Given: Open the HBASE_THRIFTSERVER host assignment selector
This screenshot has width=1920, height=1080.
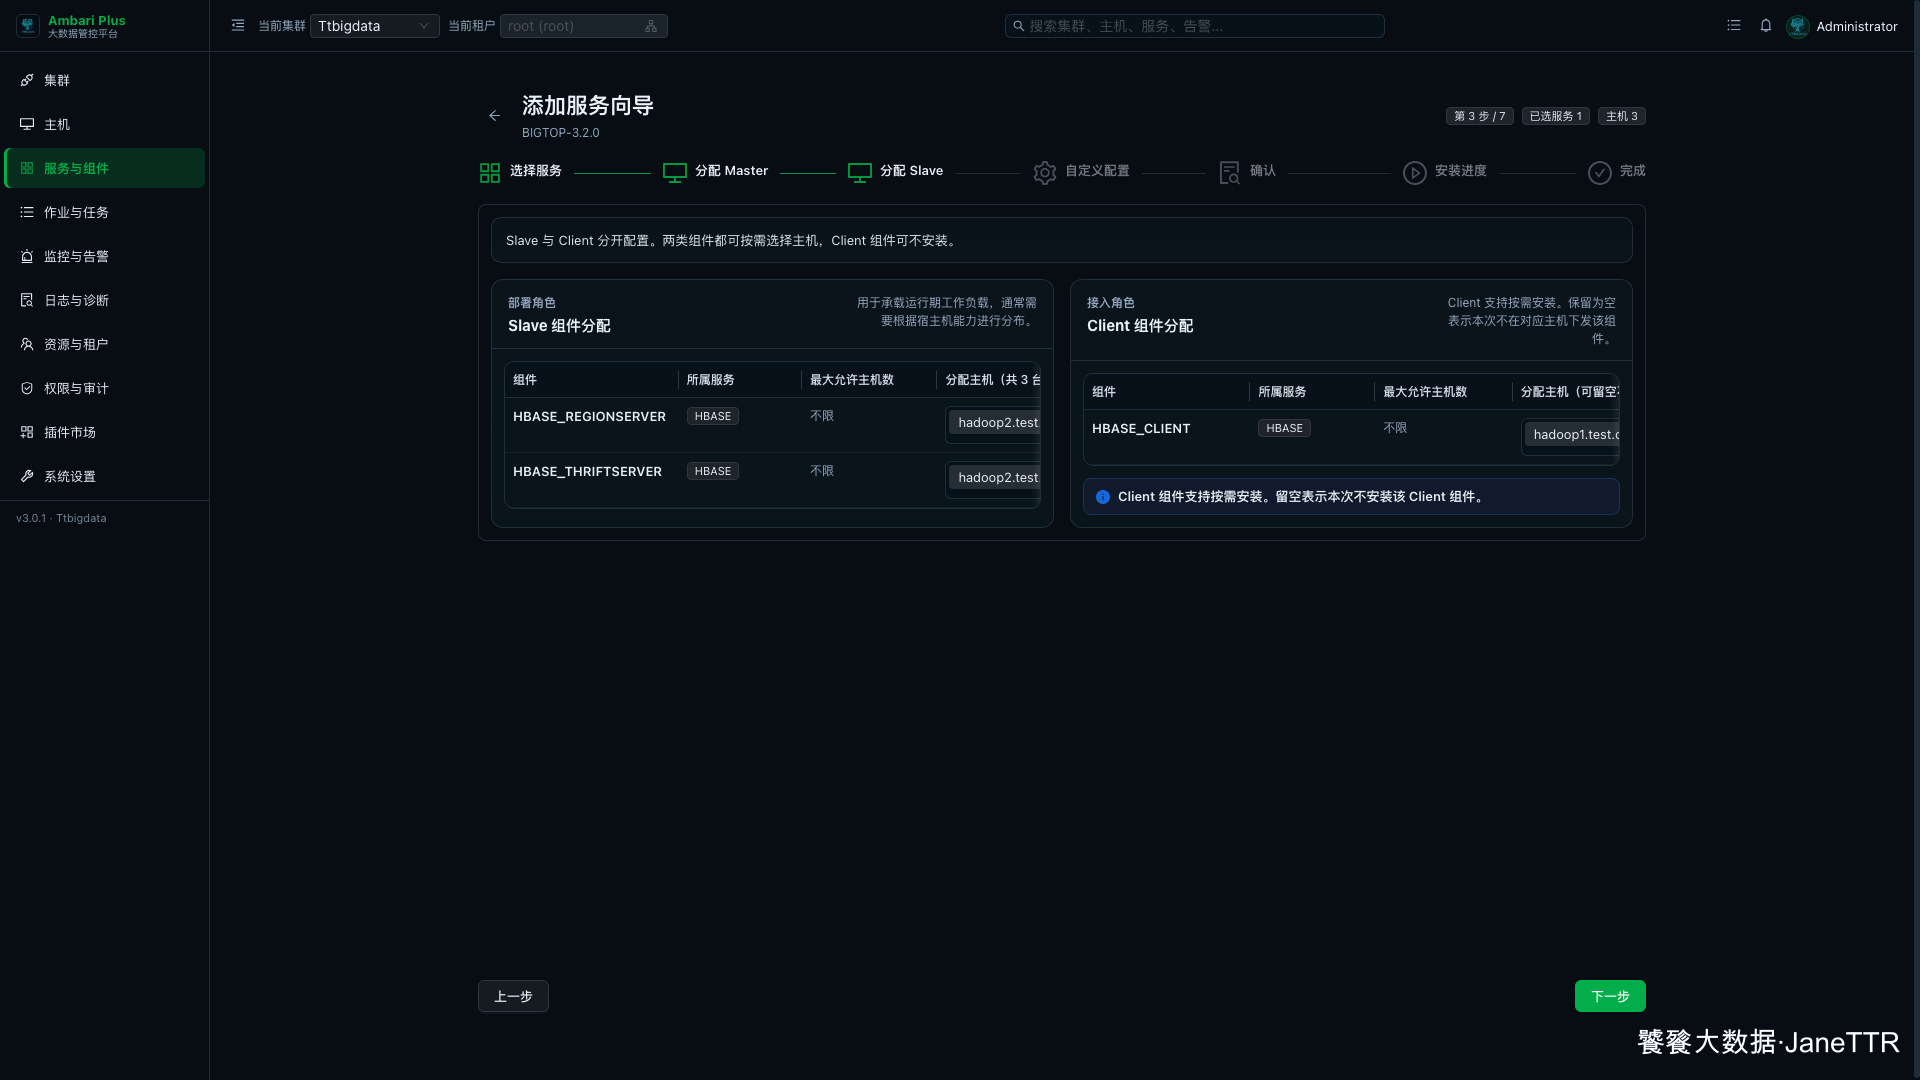Looking at the screenshot, I should point(992,479).
